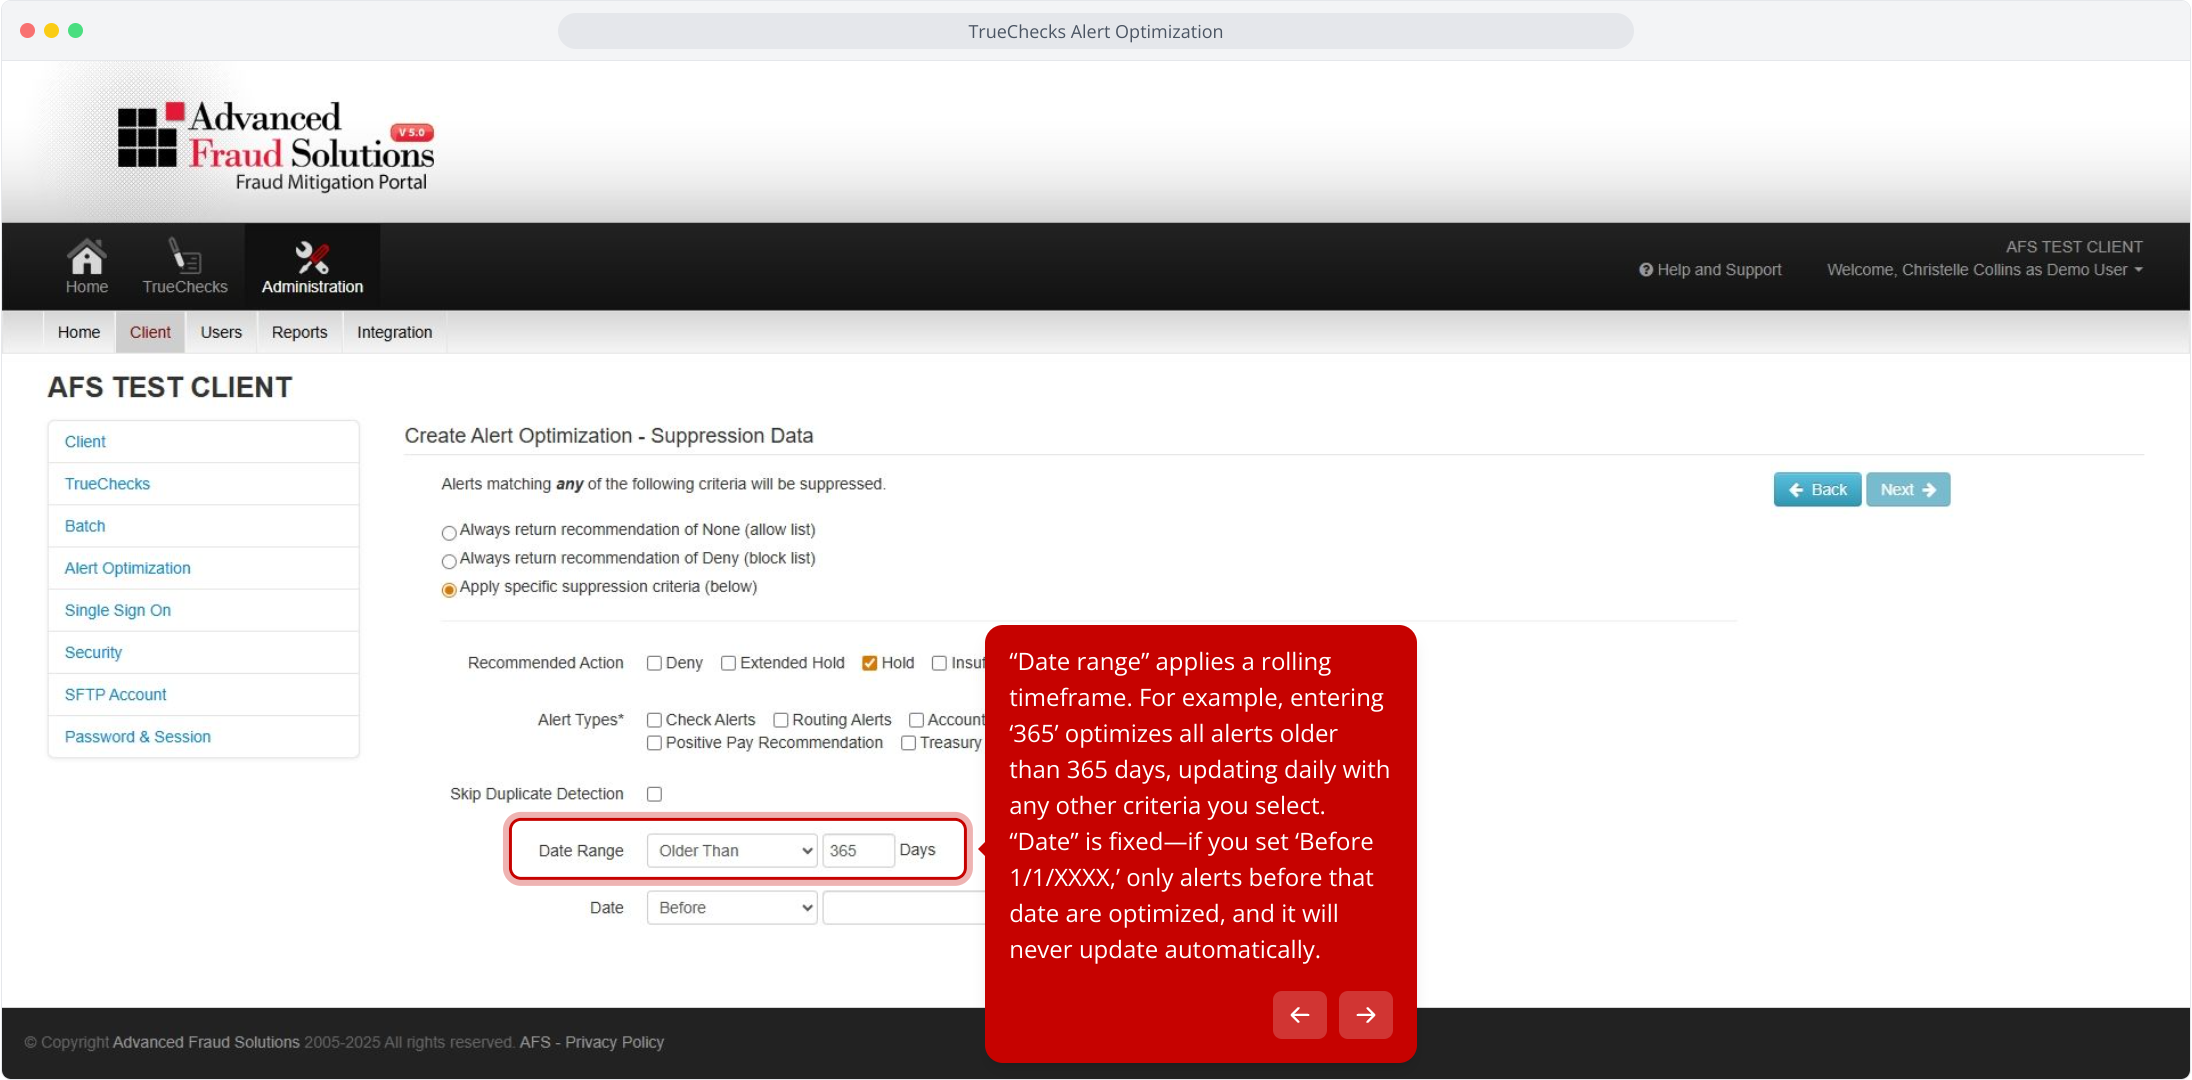
Task: Open the Users tab
Action: point(221,332)
